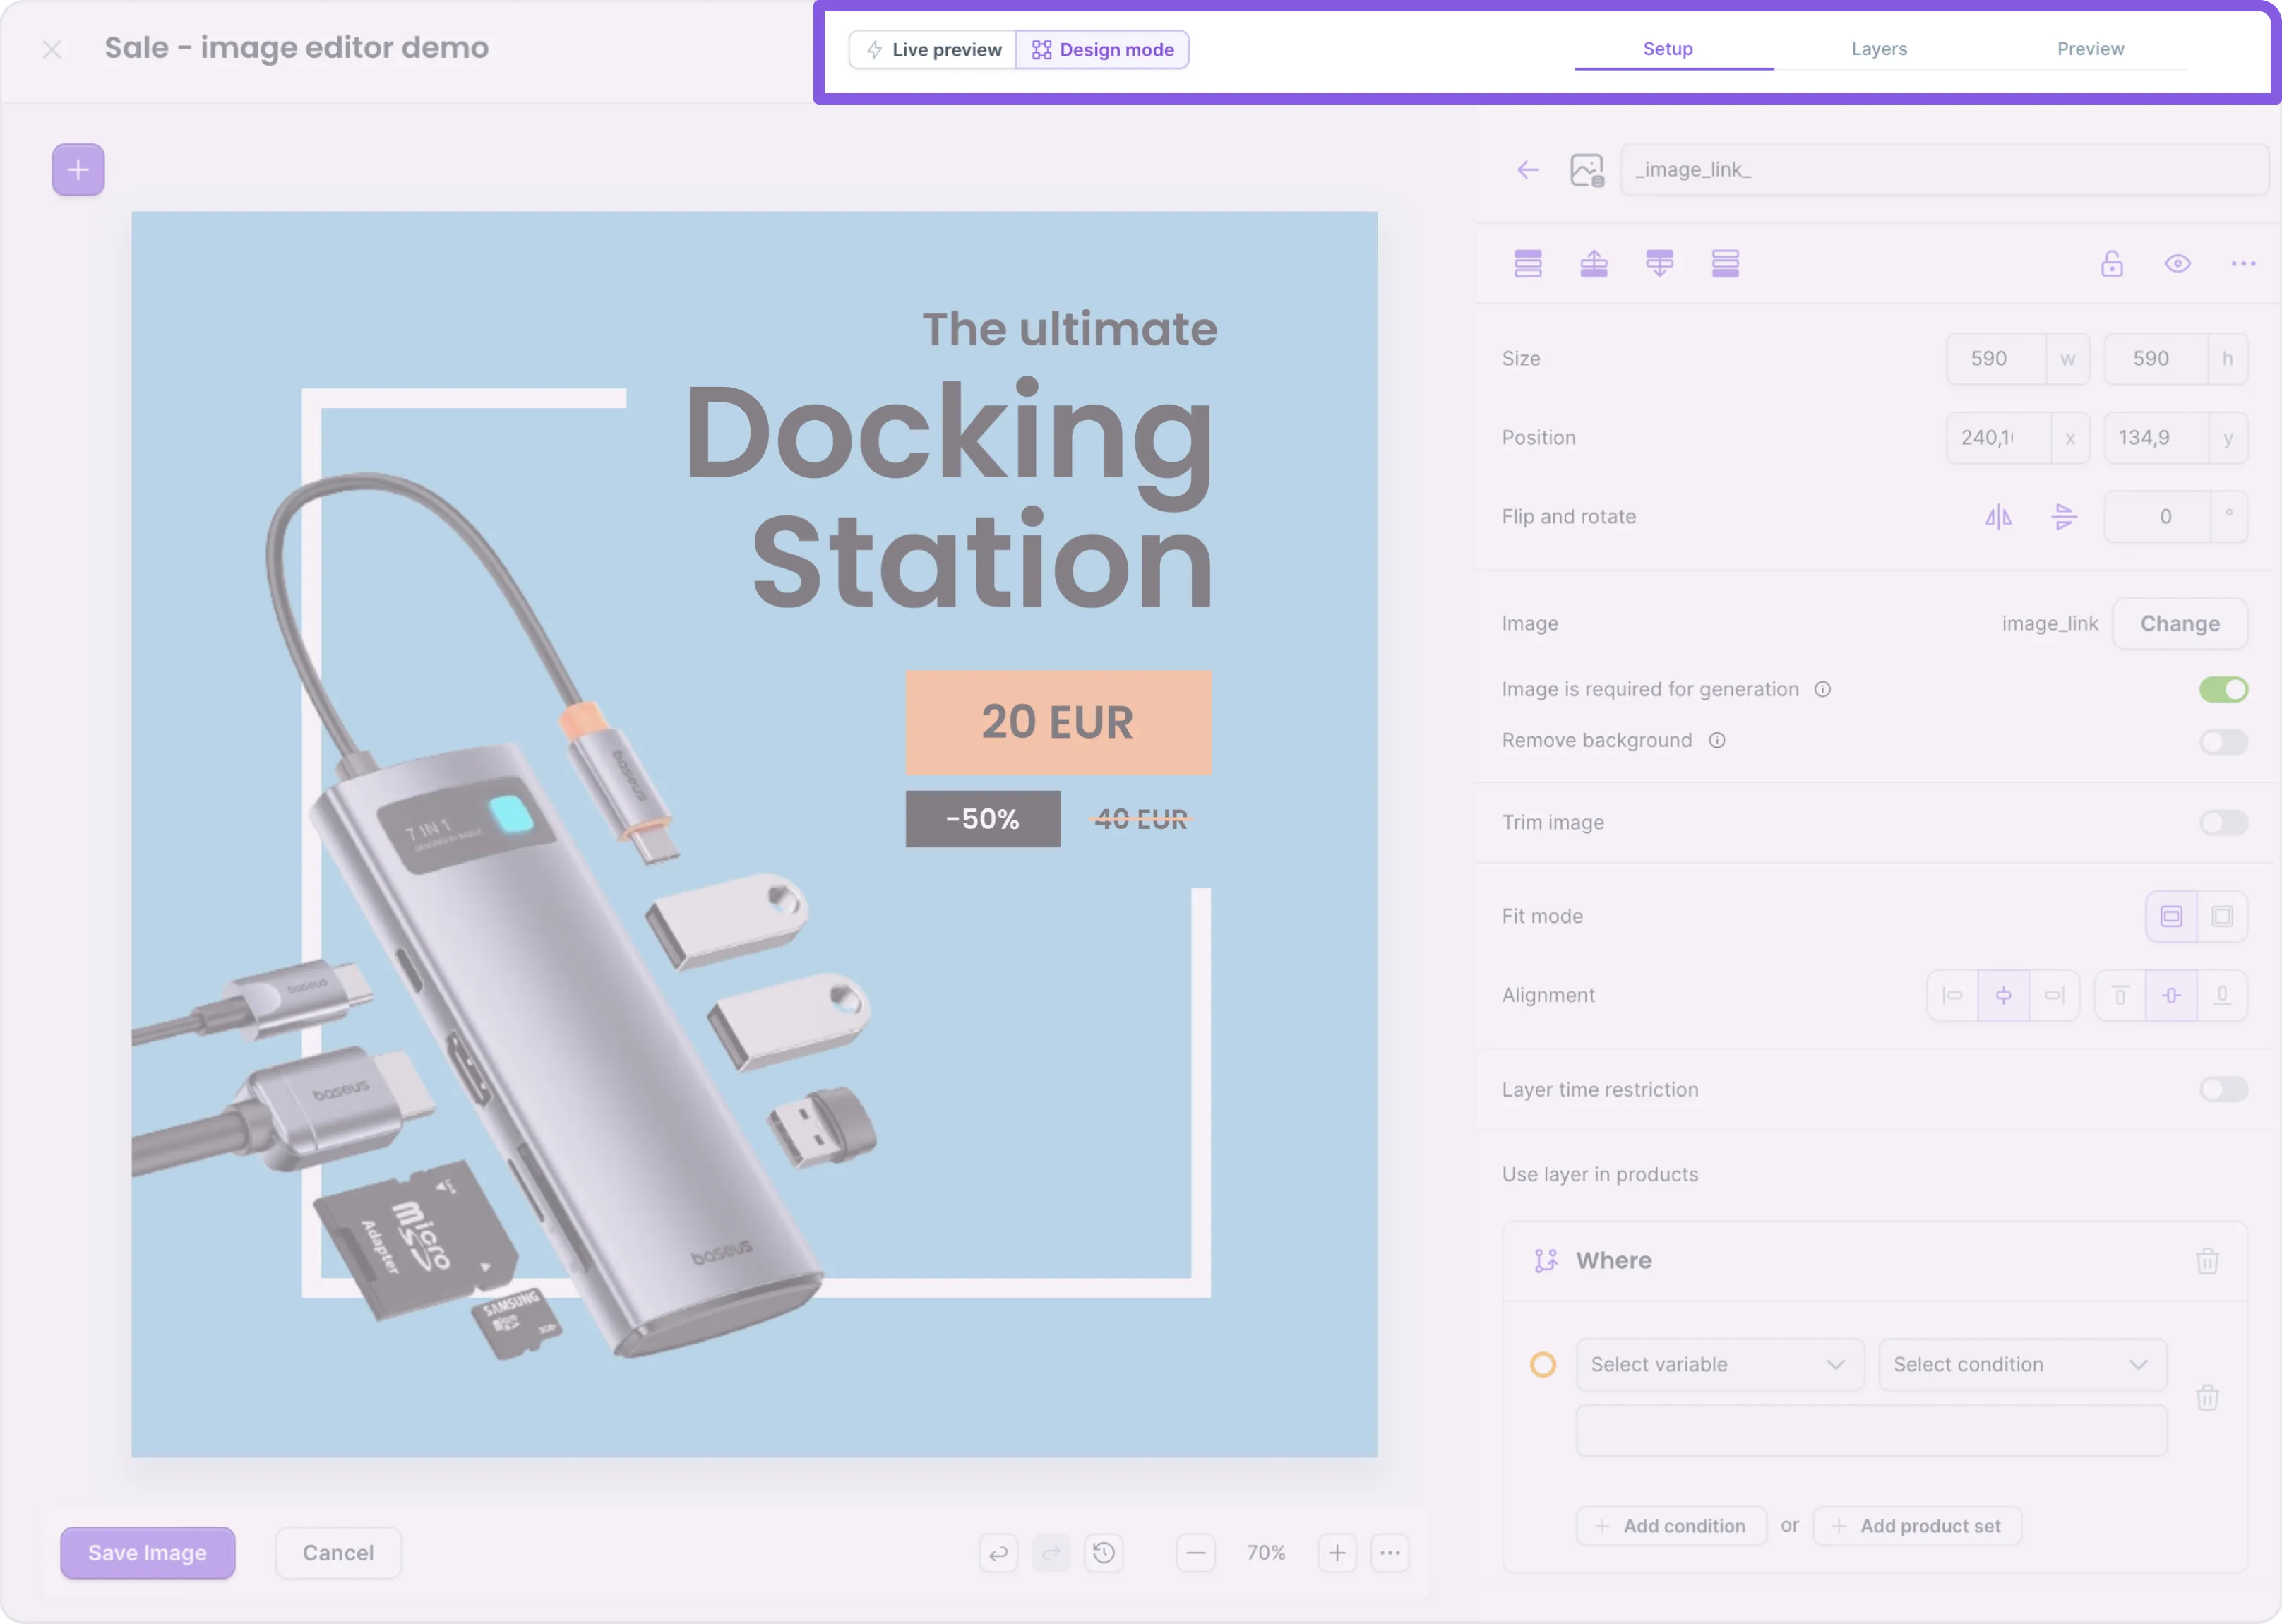This screenshot has height=1624, width=2282.
Task: Redo the last undone change
Action: (1051, 1553)
